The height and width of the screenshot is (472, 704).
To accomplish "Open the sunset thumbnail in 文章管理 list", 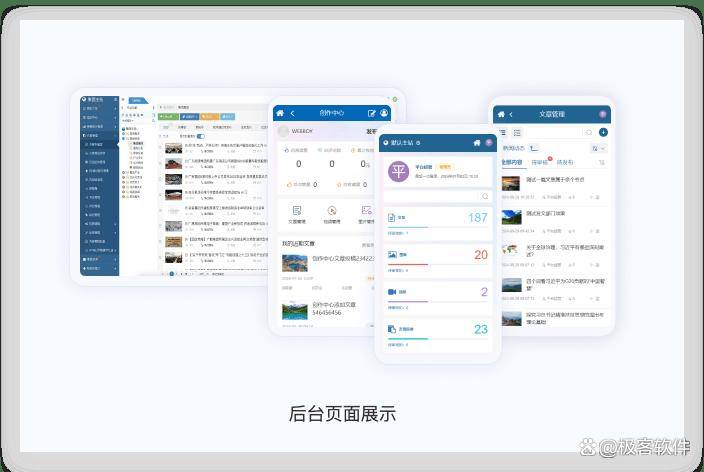I will [510, 183].
